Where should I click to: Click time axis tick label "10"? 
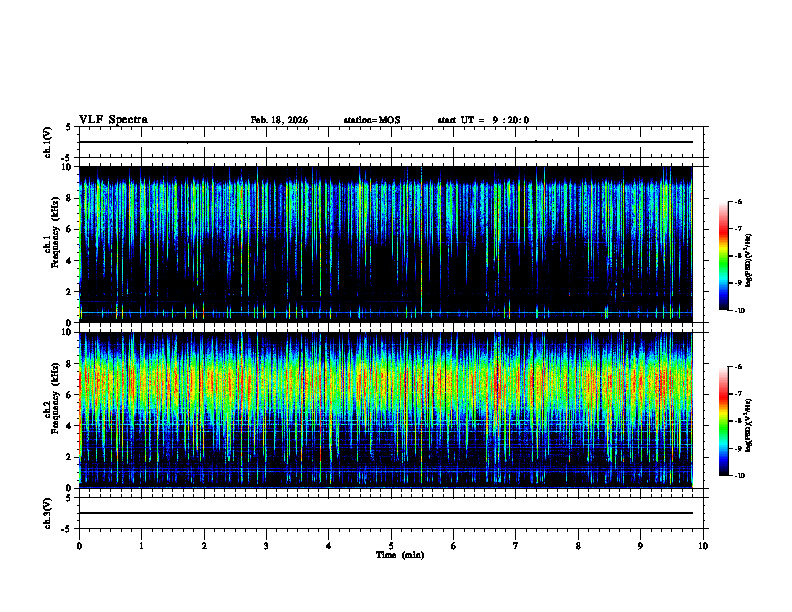[703, 546]
